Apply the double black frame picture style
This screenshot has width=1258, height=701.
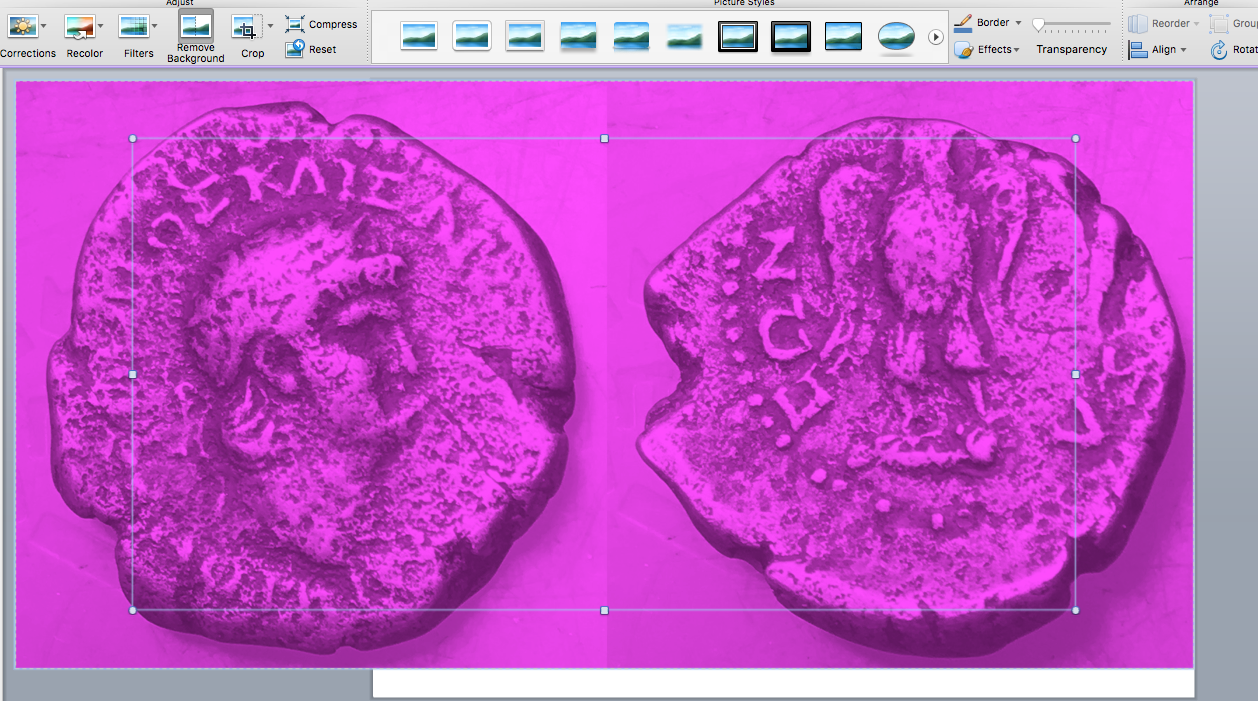[x=738, y=37]
